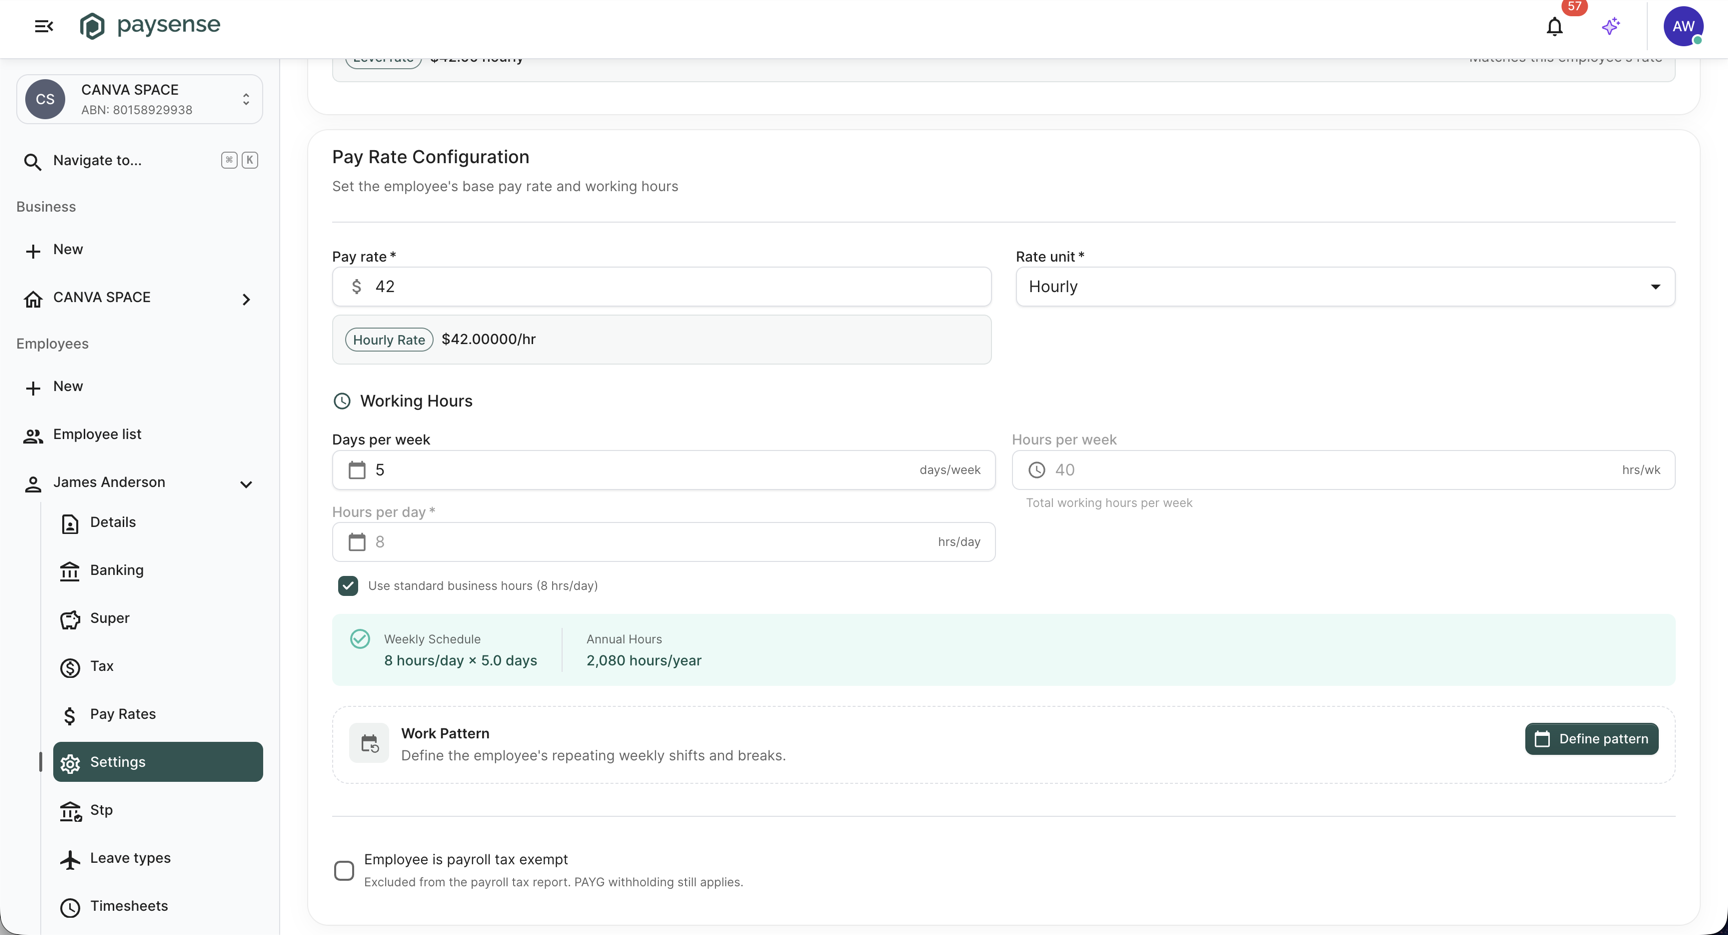Click Navigate to search box
The height and width of the screenshot is (935, 1728).
coord(140,160)
